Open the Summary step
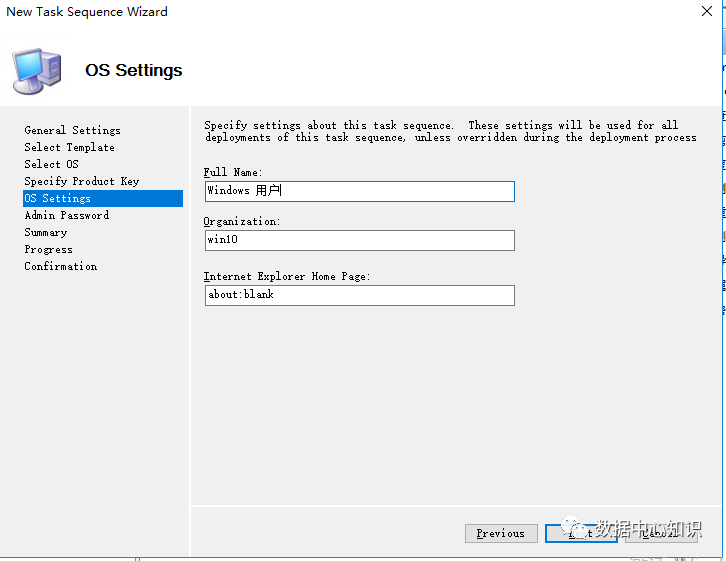 point(45,232)
